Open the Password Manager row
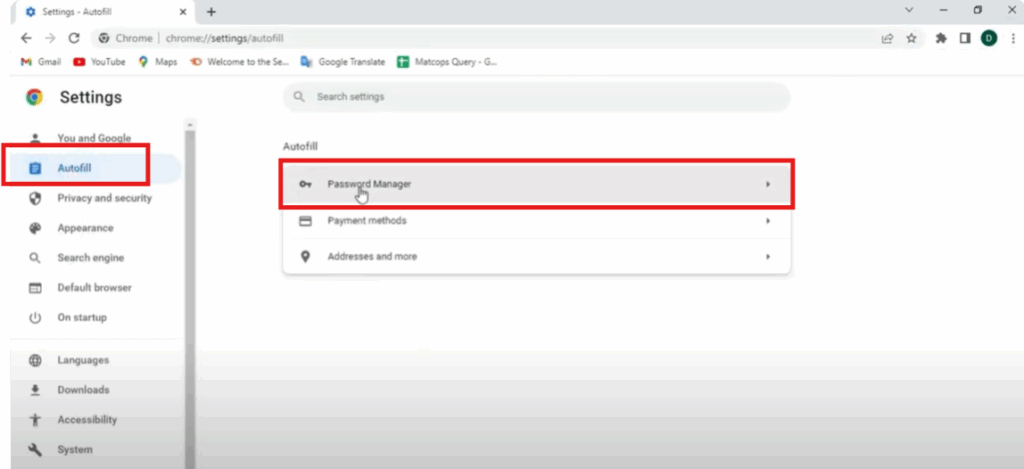The width and height of the screenshot is (1024, 469). [x=536, y=184]
